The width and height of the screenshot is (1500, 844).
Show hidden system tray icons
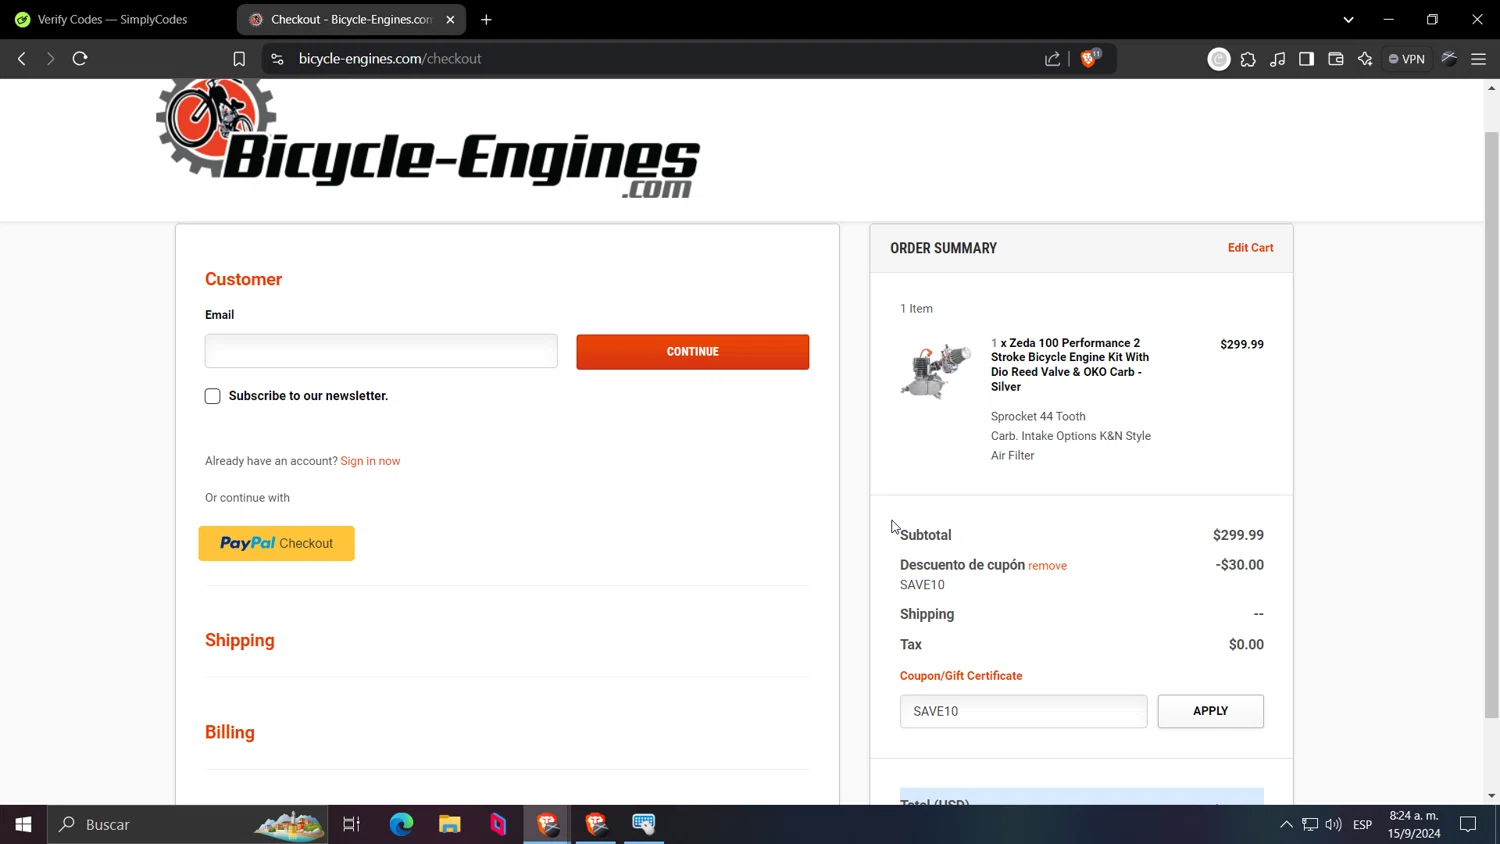pyautogui.click(x=1286, y=825)
